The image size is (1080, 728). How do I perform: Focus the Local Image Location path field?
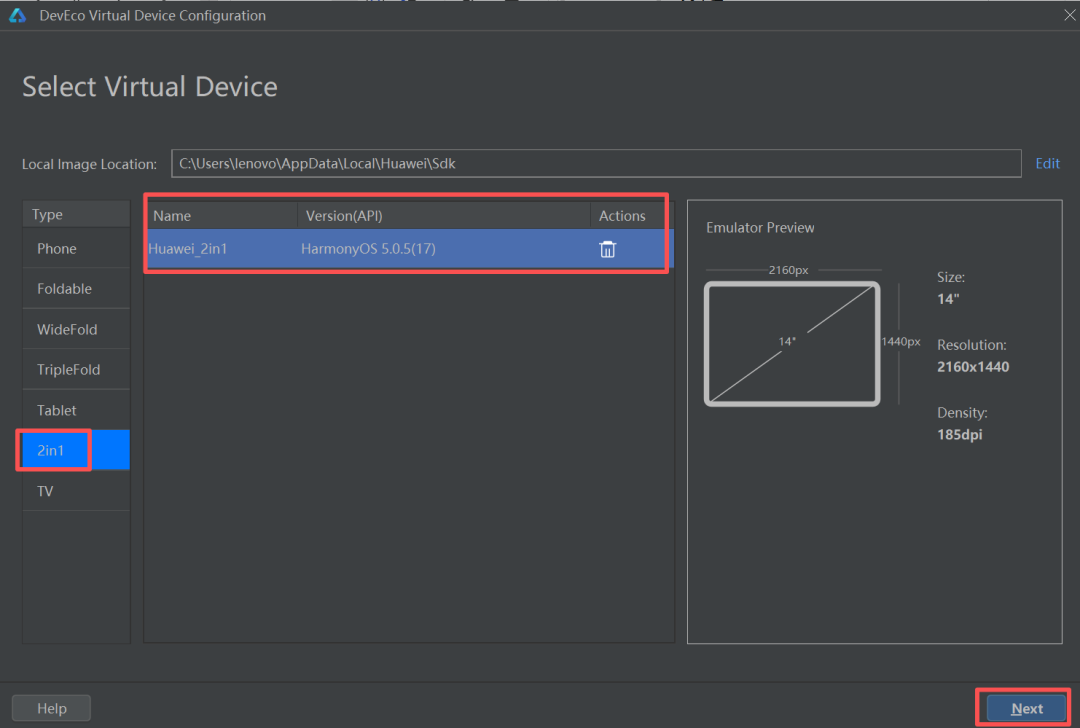596,163
